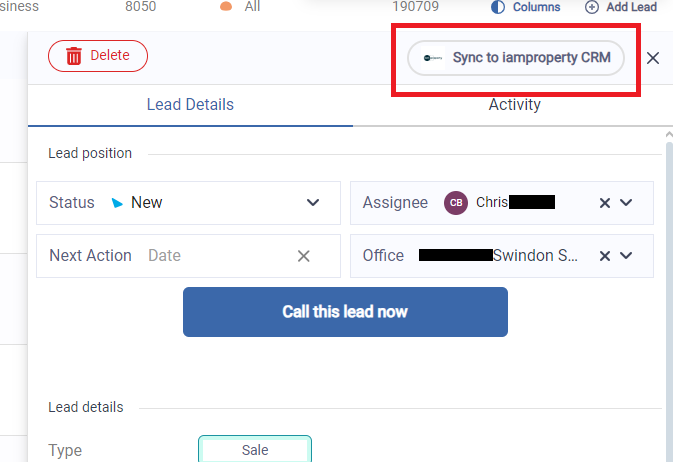
Task: Click the scroll up arrow
Action: tap(668, 135)
